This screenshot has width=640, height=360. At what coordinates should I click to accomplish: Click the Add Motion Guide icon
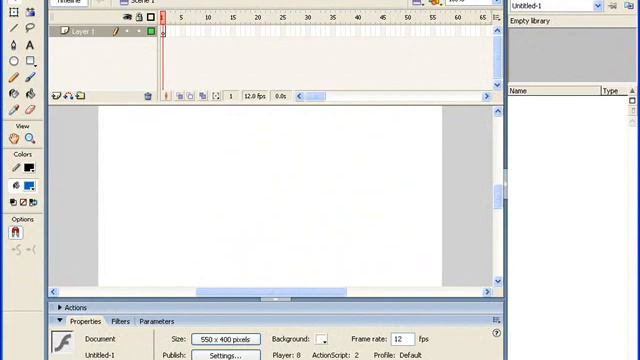69,96
